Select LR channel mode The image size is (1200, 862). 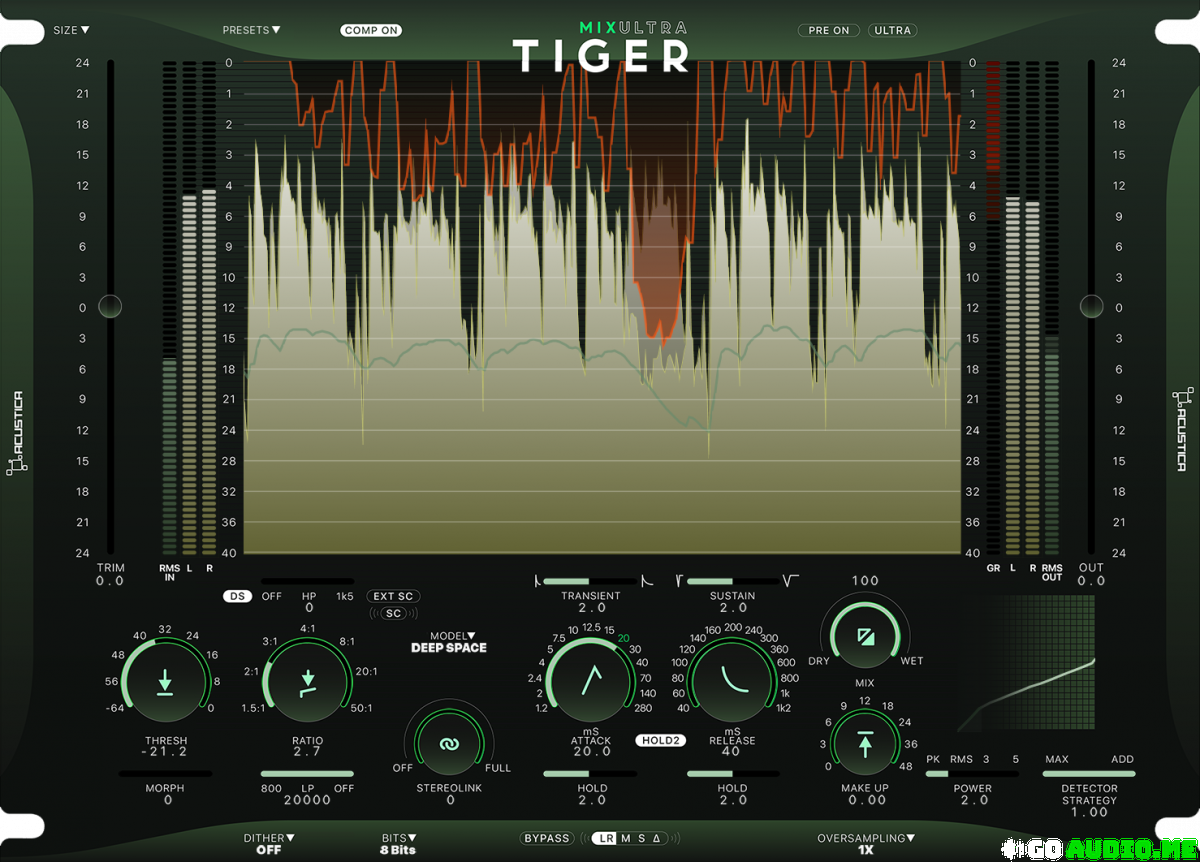pos(605,838)
